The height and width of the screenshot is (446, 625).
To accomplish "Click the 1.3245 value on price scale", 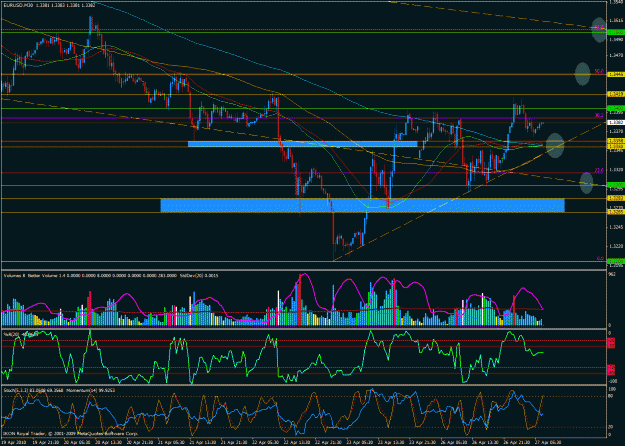I will [615, 227].
